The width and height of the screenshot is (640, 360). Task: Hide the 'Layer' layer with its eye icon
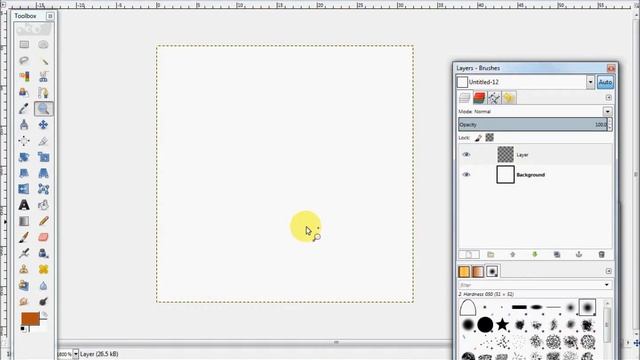point(466,155)
